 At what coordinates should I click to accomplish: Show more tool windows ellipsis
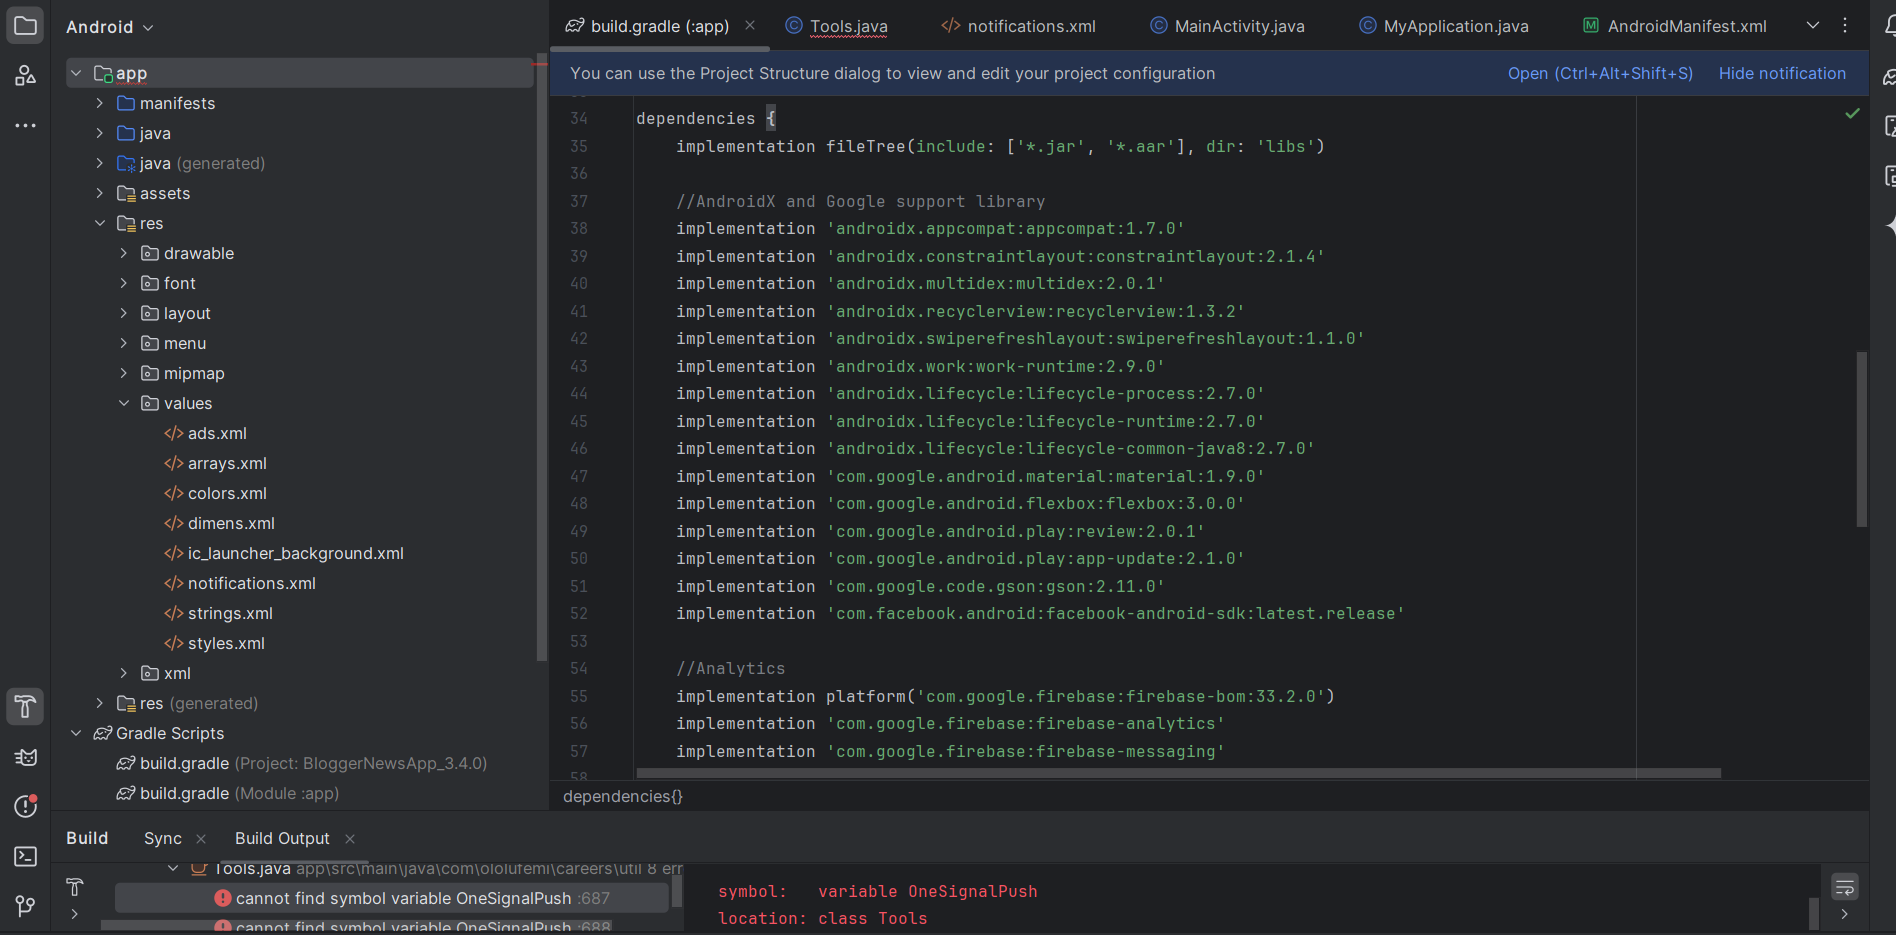pyautogui.click(x=25, y=125)
